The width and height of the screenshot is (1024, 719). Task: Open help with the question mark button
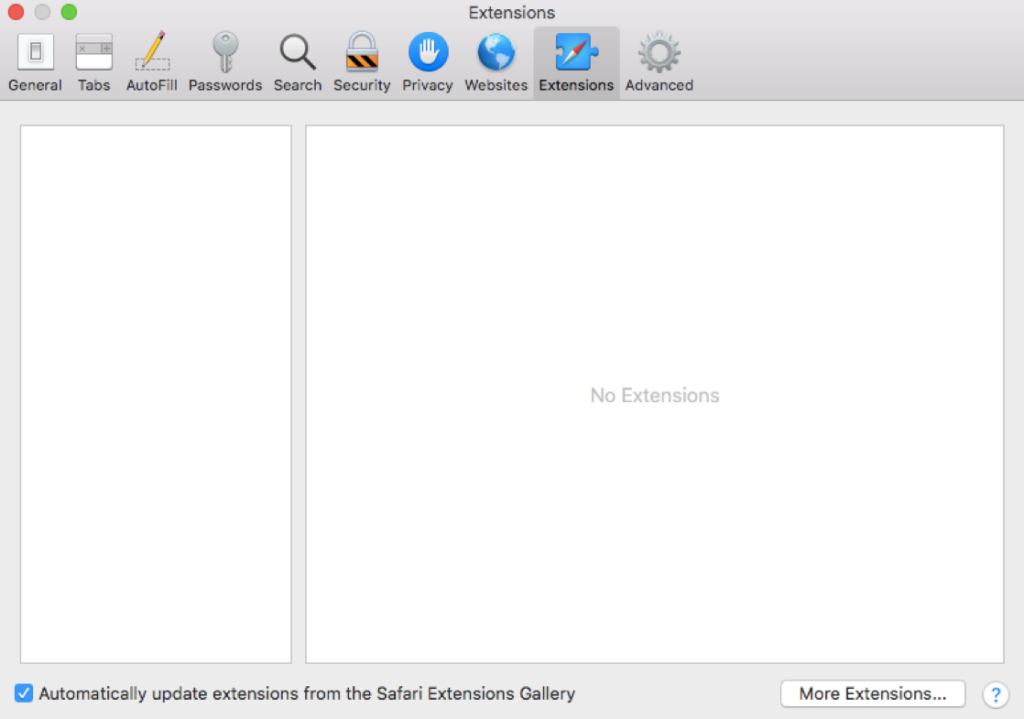[995, 694]
